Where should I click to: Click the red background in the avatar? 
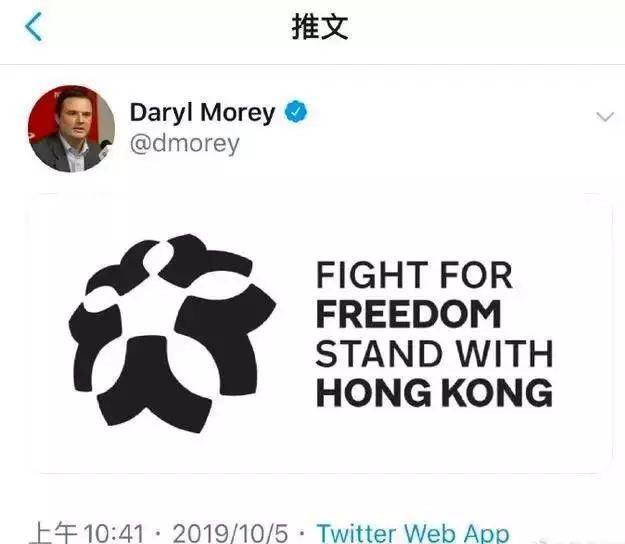pos(42,116)
